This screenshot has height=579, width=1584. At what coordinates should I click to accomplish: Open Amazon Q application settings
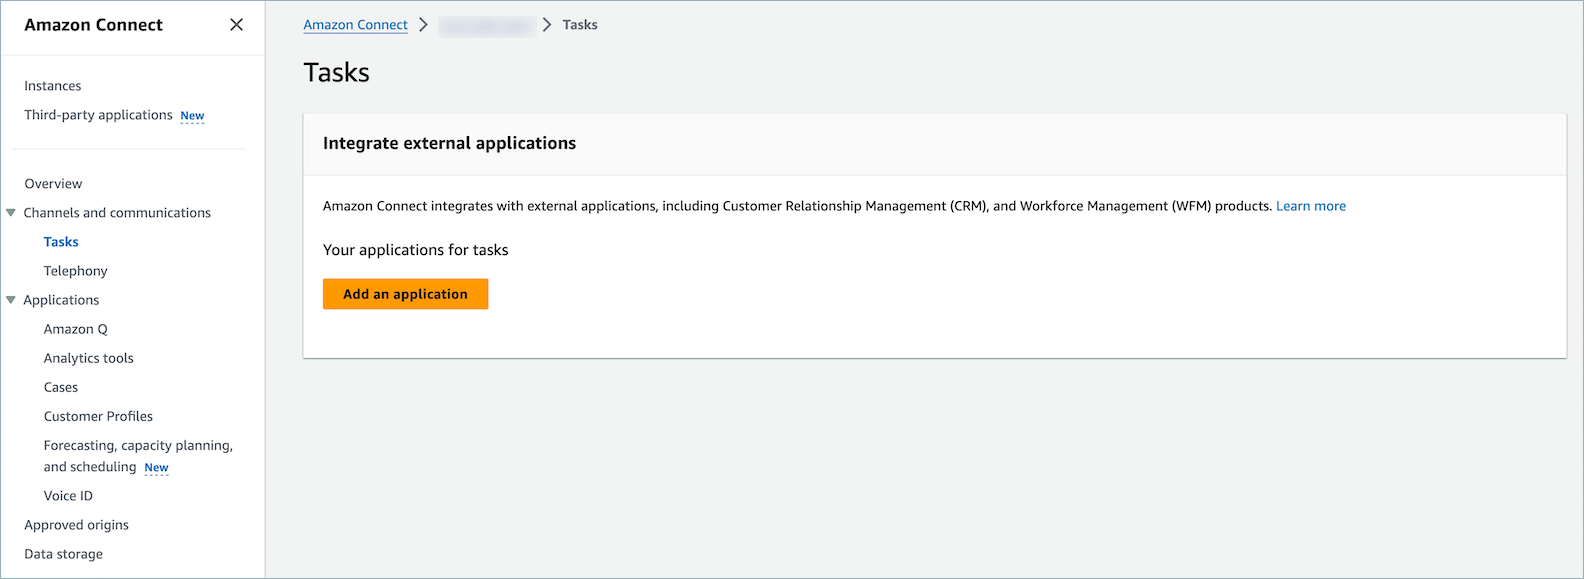[75, 329]
